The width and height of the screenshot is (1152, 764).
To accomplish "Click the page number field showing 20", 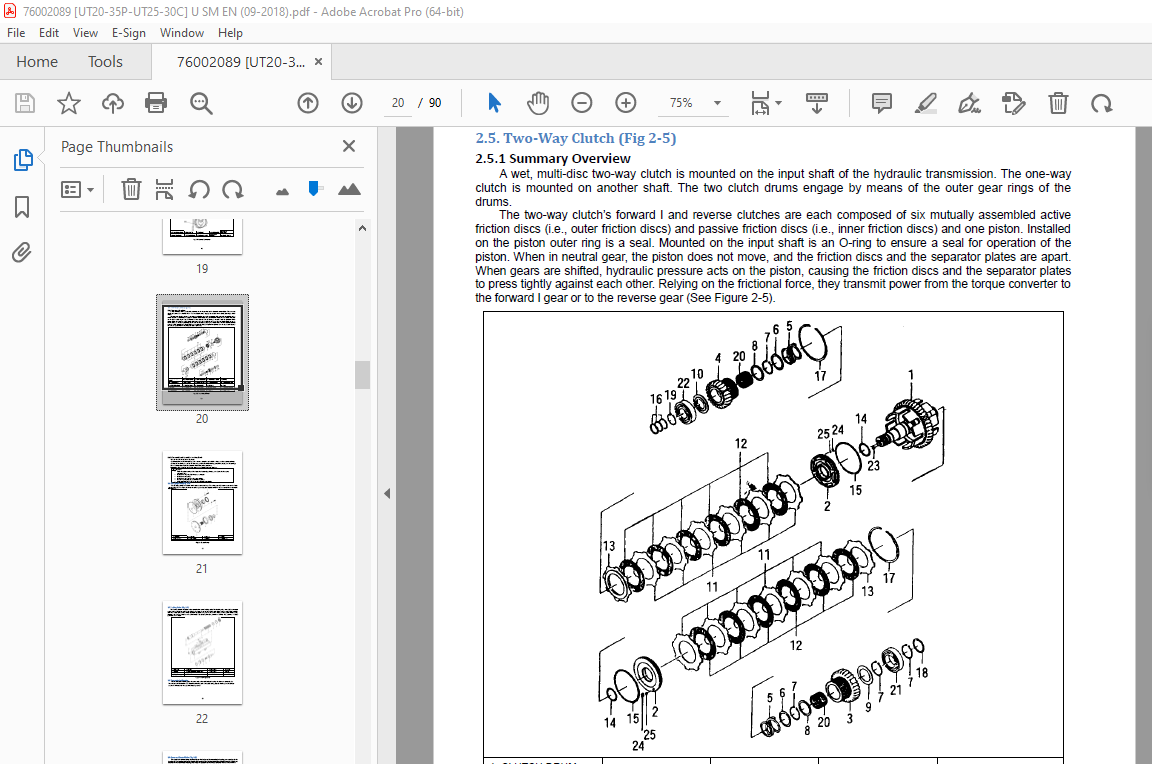I will (398, 103).
